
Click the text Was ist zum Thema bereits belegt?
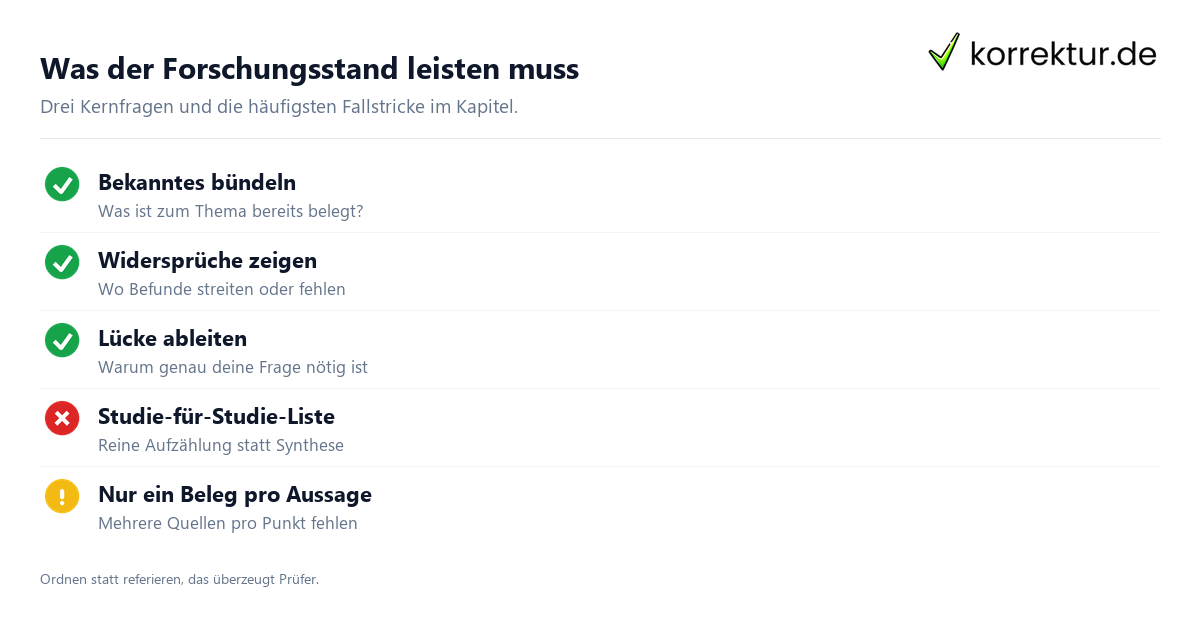click(x=231, y=211)
